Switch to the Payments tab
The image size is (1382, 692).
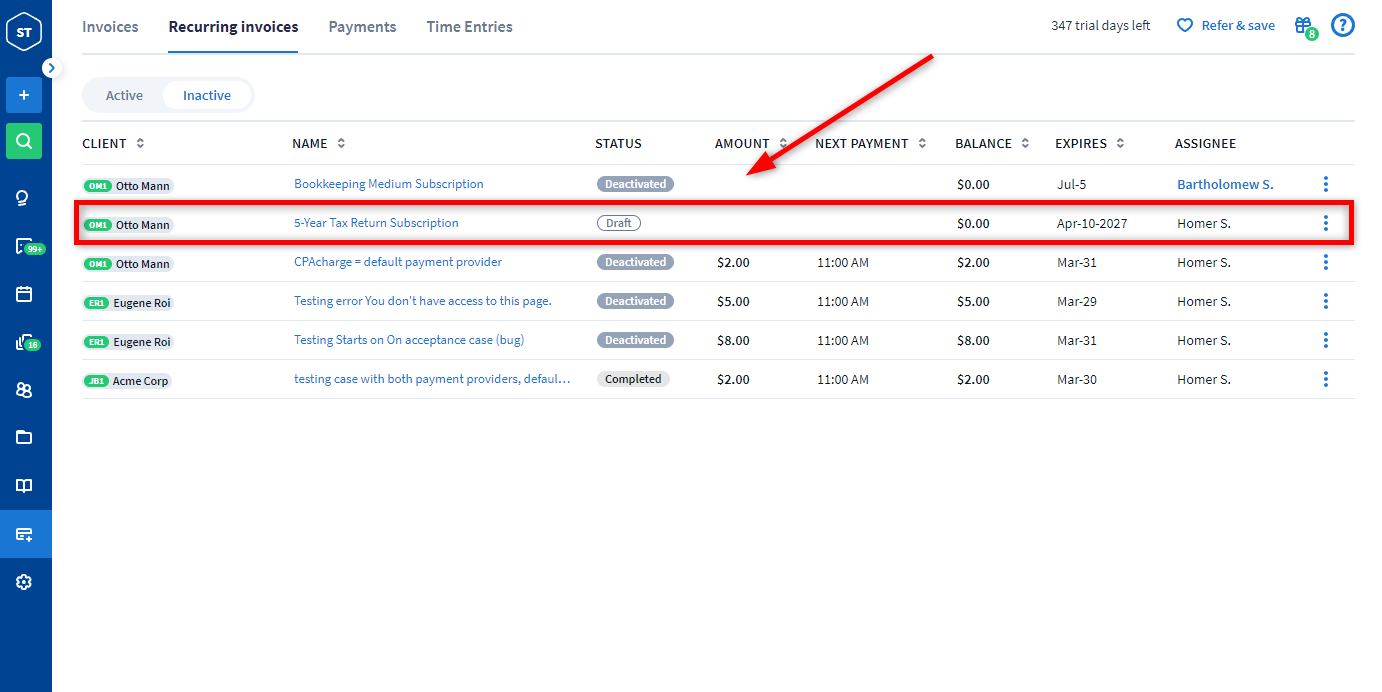[362, 27]
